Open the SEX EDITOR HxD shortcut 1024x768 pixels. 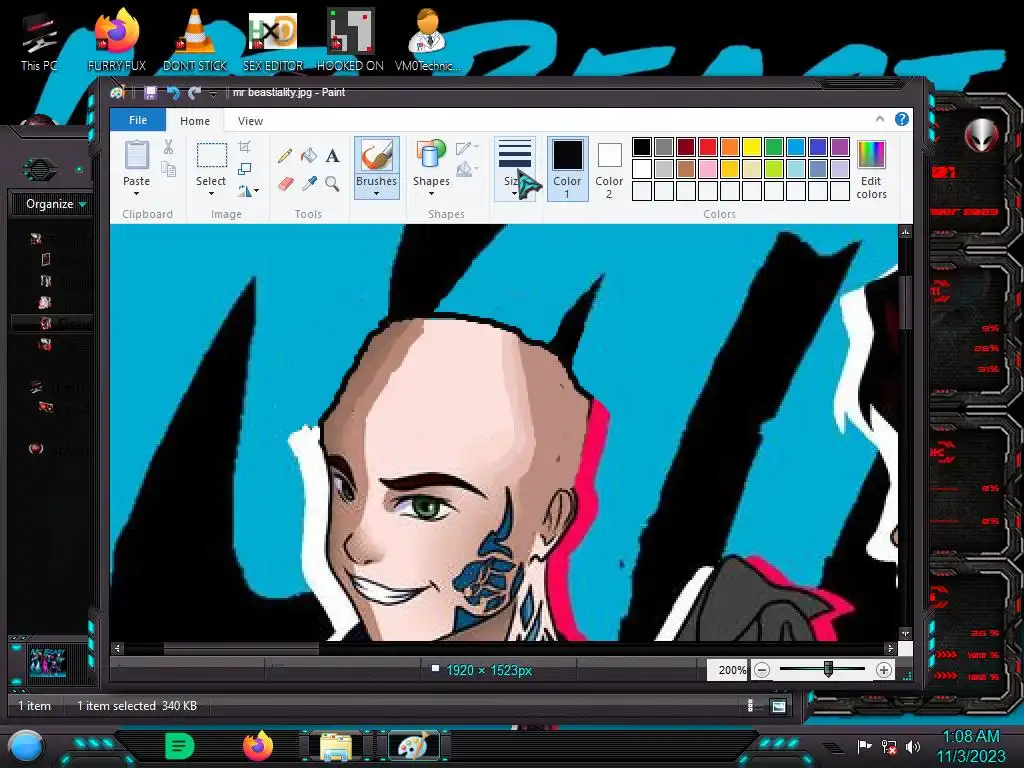(273, 39)
